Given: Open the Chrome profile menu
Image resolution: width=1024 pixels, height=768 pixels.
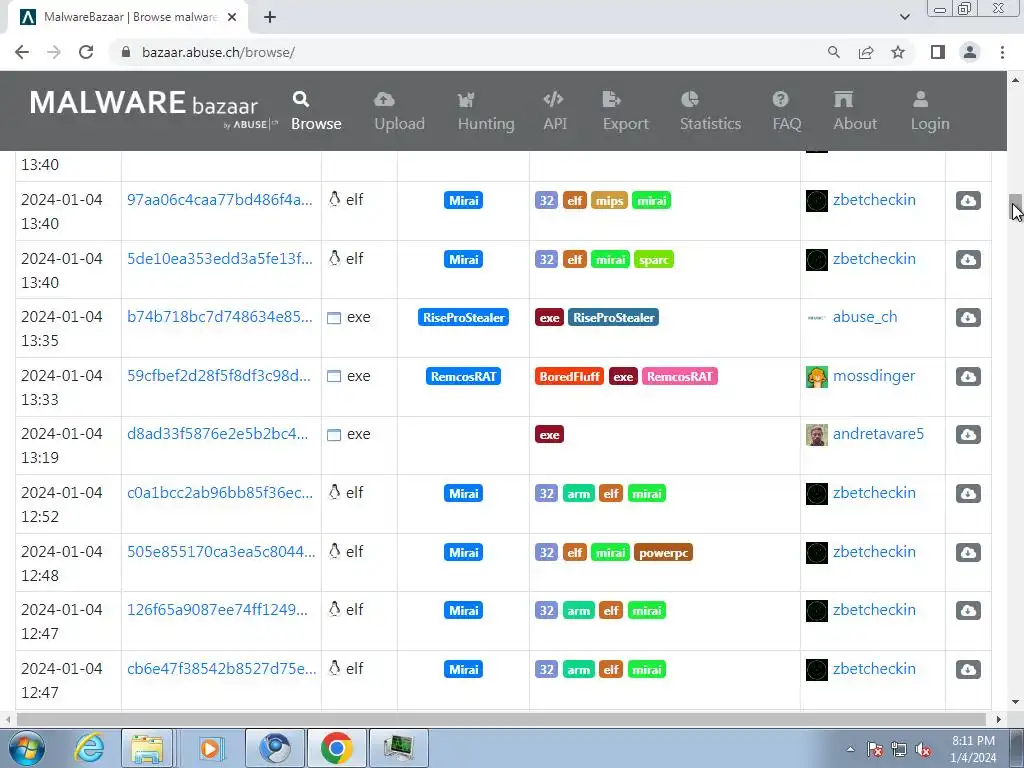Looking at the screenshot, I should point(970,52).
